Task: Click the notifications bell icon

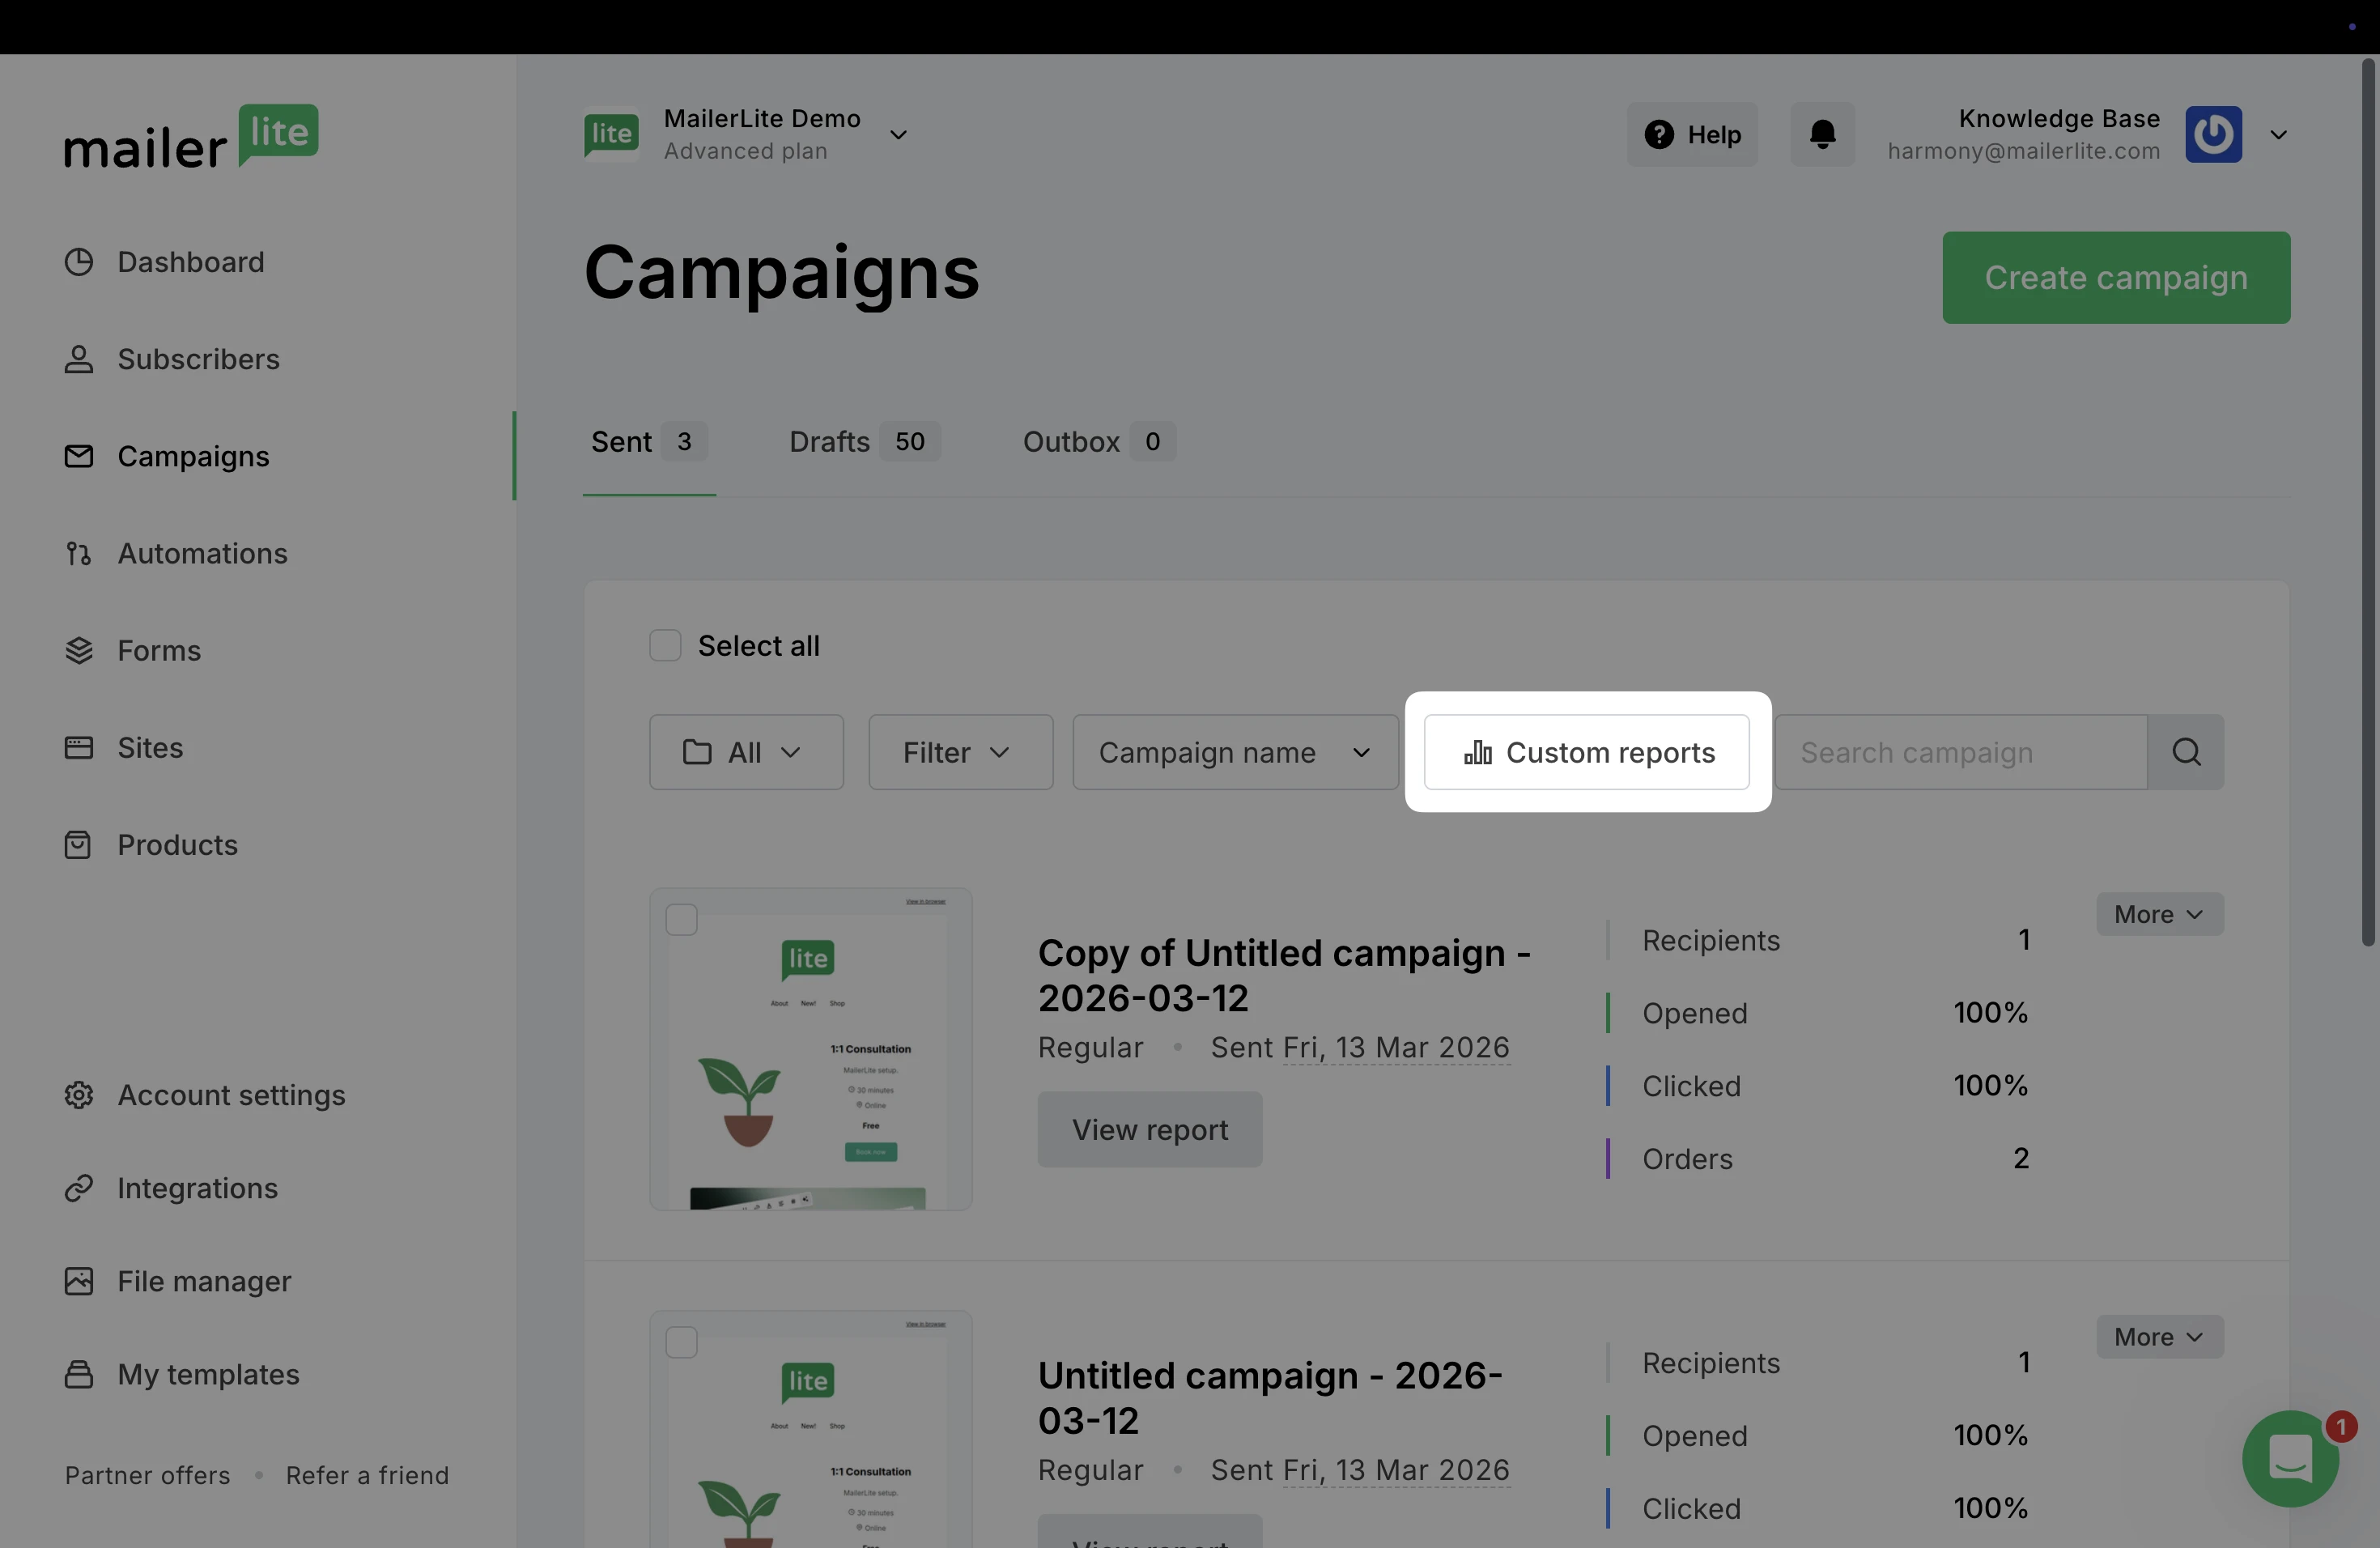Action: coord(1822,134)
